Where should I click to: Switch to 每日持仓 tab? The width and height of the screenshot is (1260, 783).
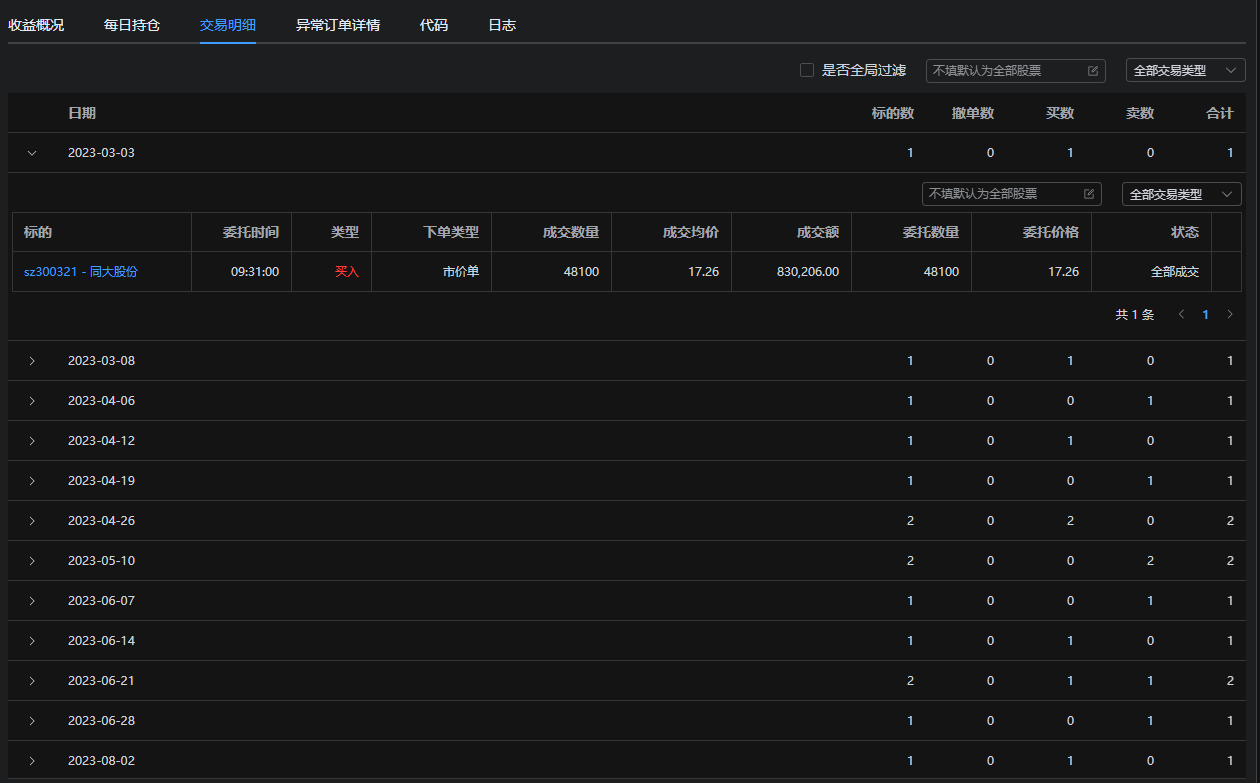click(x=132, y=25)
